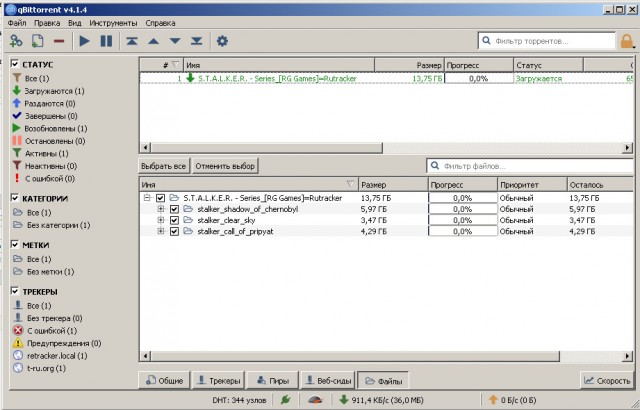
Task: Switch to the Общие tab
Action: point(164,381)
